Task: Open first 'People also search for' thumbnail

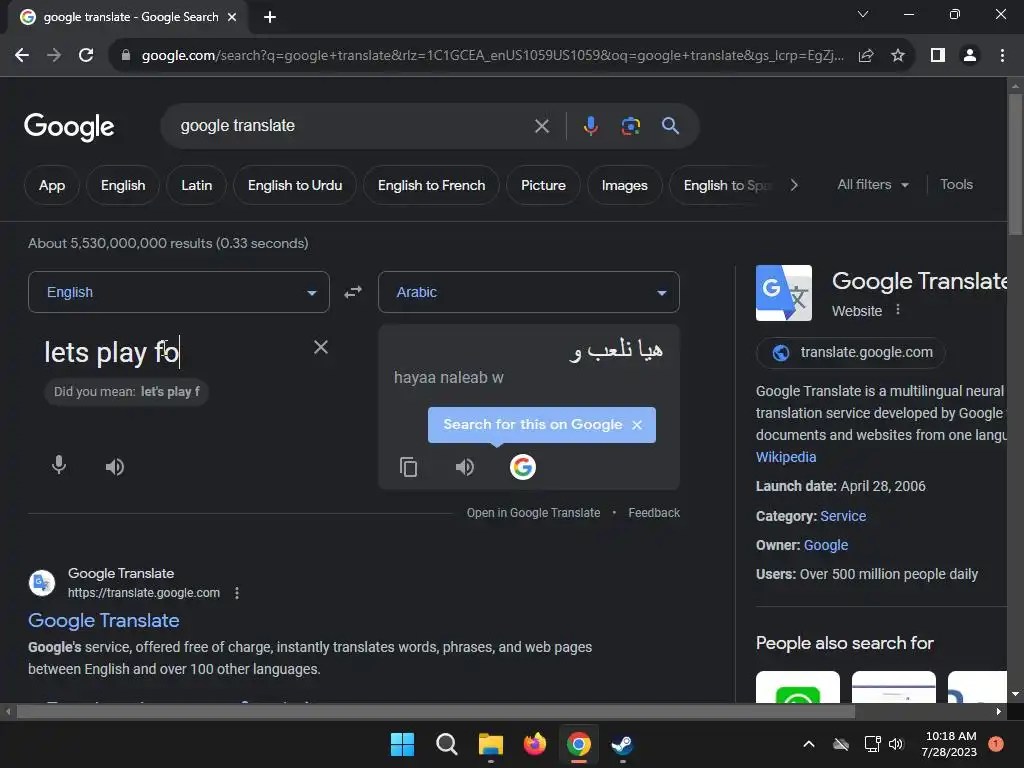Action: (x=797, y=687)
